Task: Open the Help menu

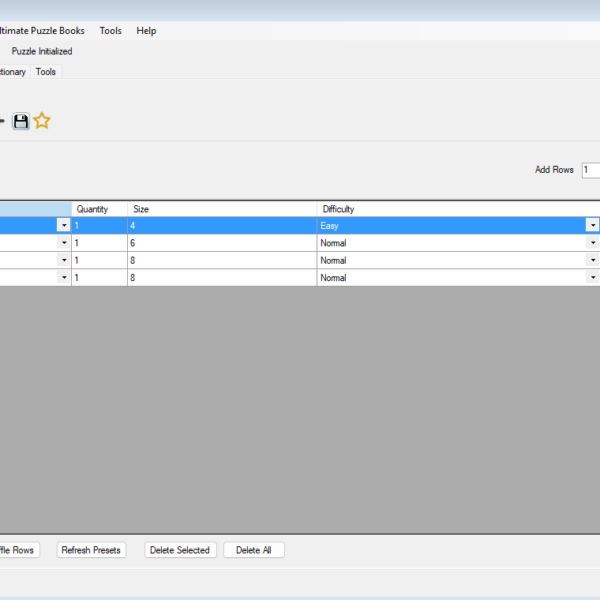Action: click(146, 31)
